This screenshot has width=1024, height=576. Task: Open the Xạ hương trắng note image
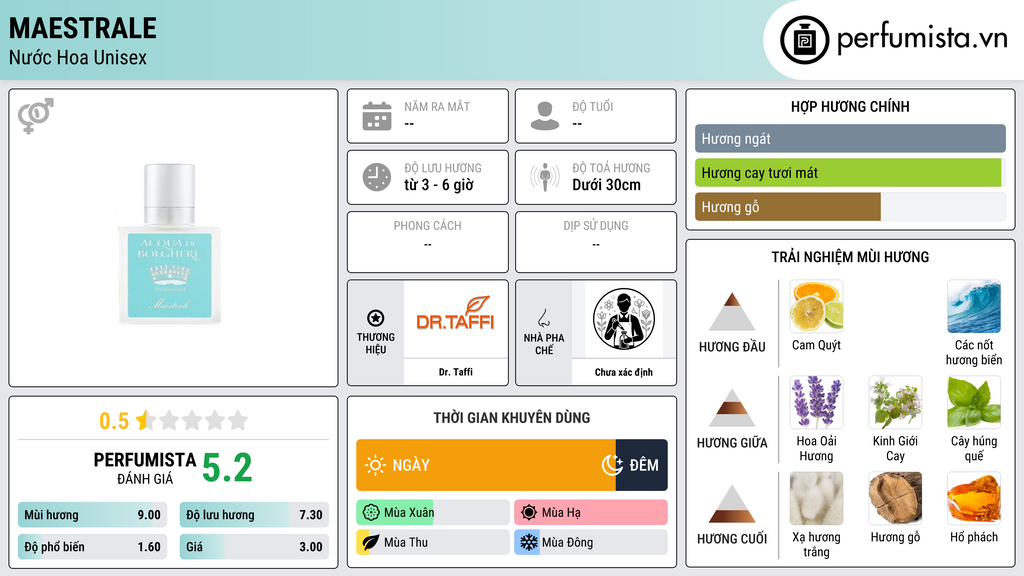(x=816, y=498)
